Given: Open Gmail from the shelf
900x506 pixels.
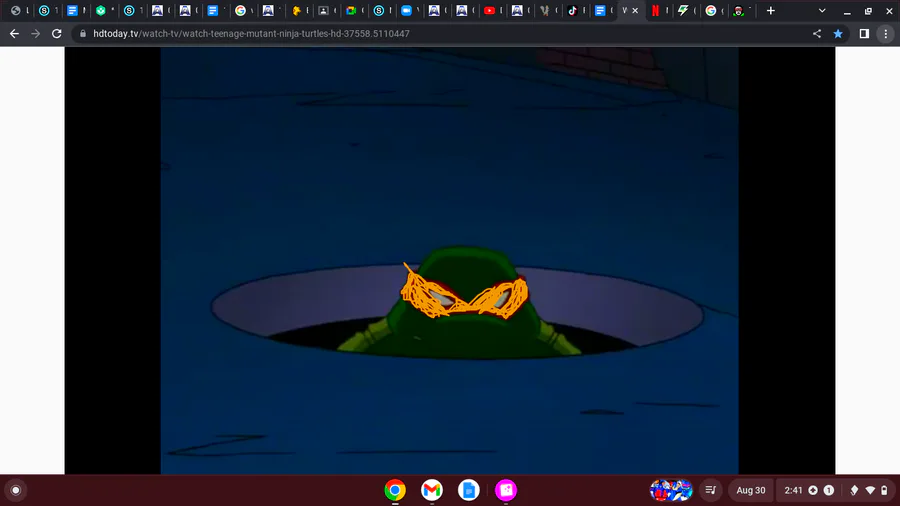Looking at the screenshot, I should pos(432,490).
